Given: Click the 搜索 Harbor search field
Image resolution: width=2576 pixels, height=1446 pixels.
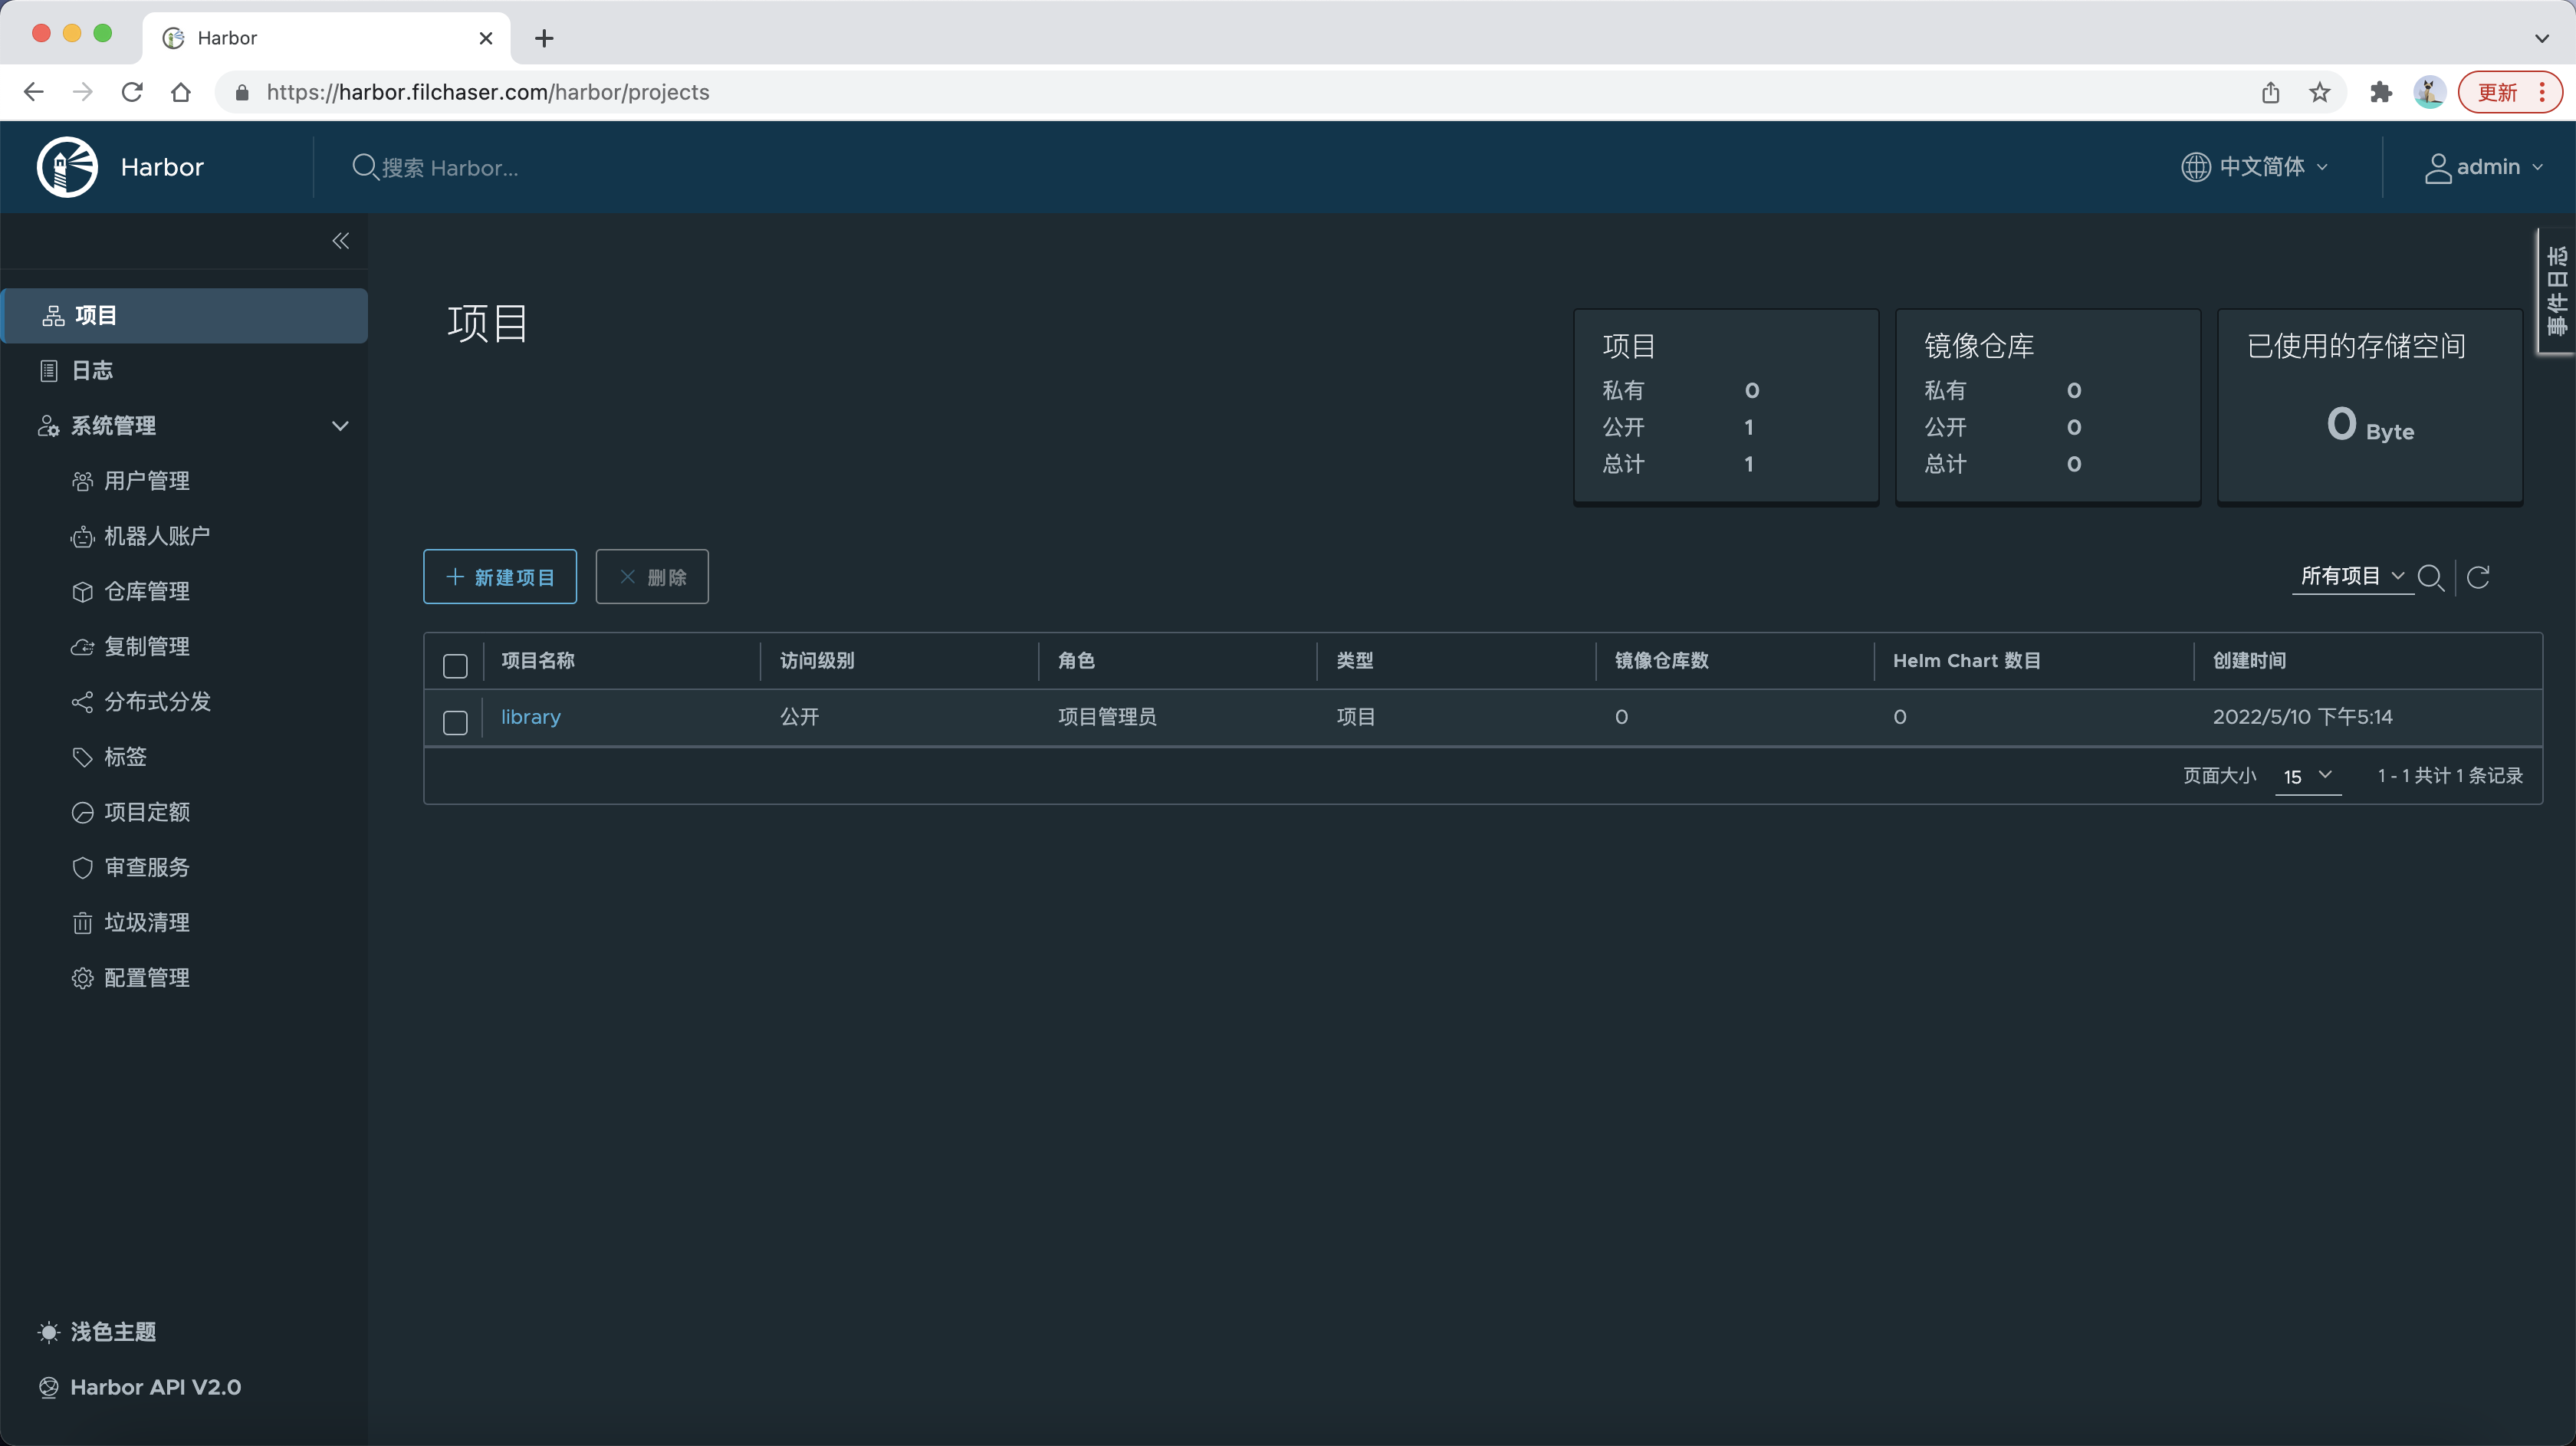Looking at the screenshot, I should (450, 168).
